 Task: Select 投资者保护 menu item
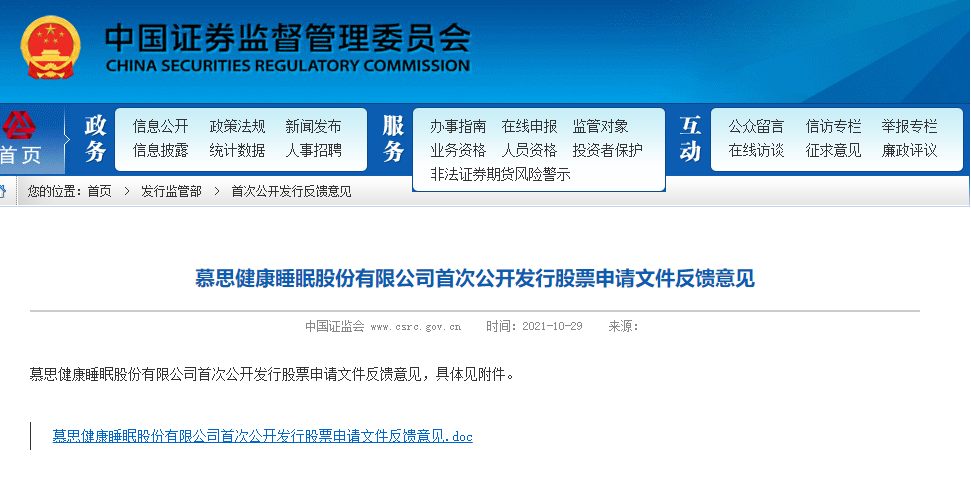[607, 151]
